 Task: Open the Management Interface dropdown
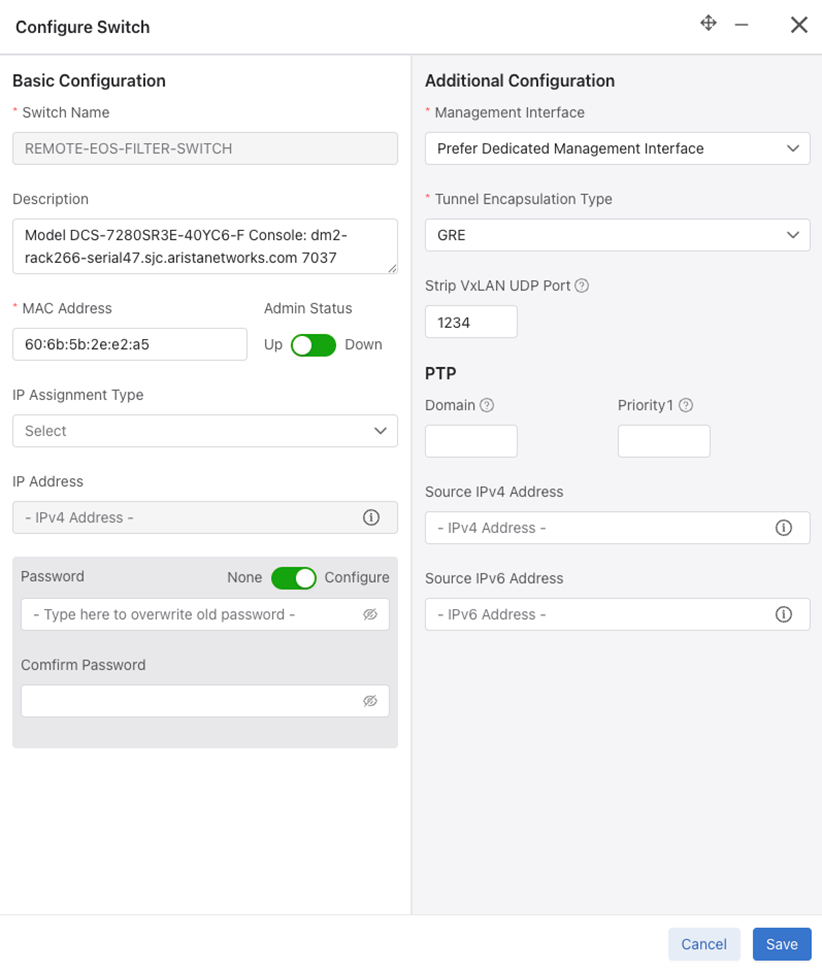pos(617,149)
